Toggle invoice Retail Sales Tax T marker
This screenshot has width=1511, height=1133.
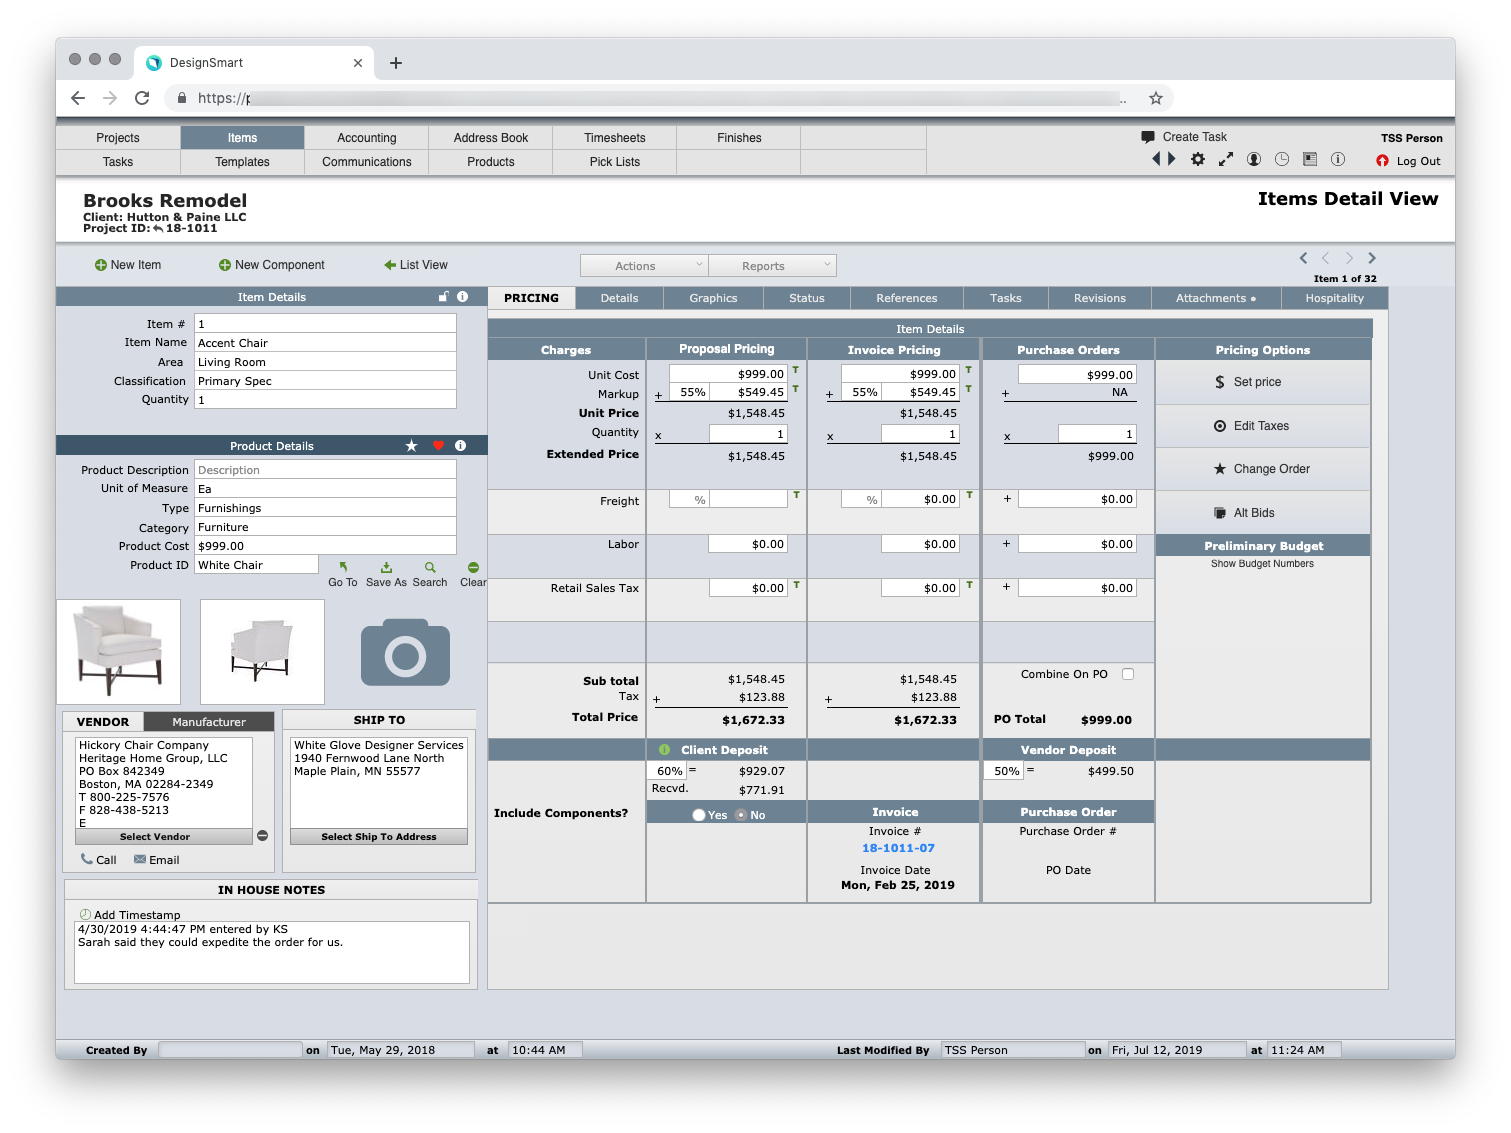pyautogui.click(x=969, y=584)
